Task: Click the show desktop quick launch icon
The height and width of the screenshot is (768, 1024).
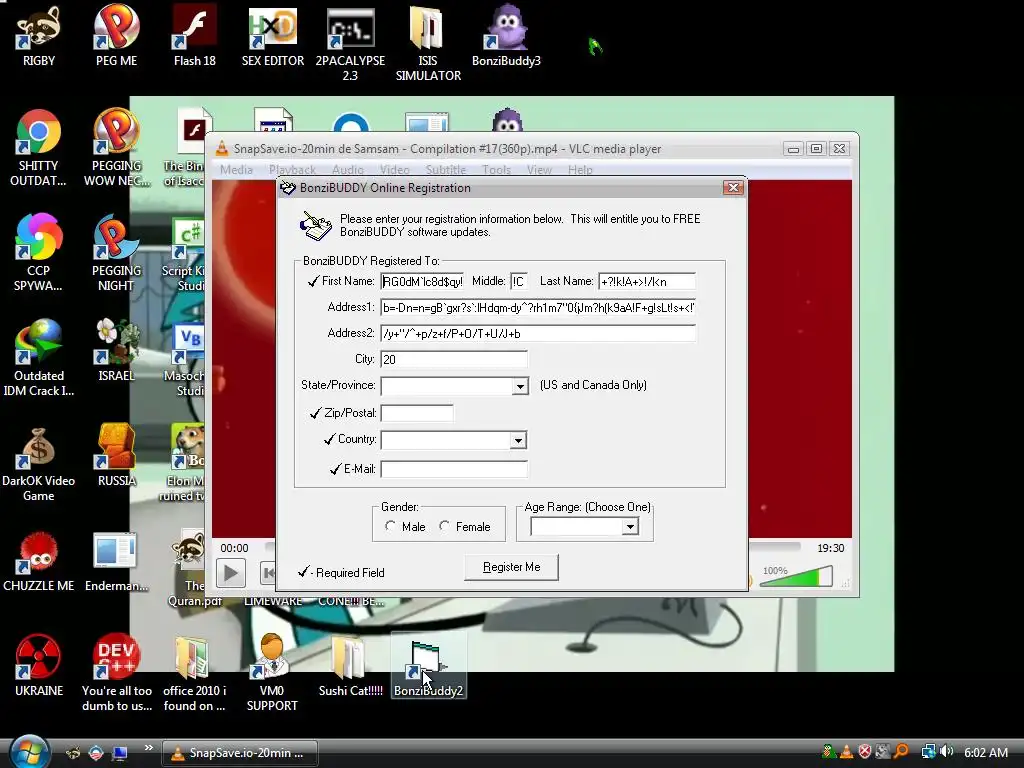Action: [x=120, y=753]
